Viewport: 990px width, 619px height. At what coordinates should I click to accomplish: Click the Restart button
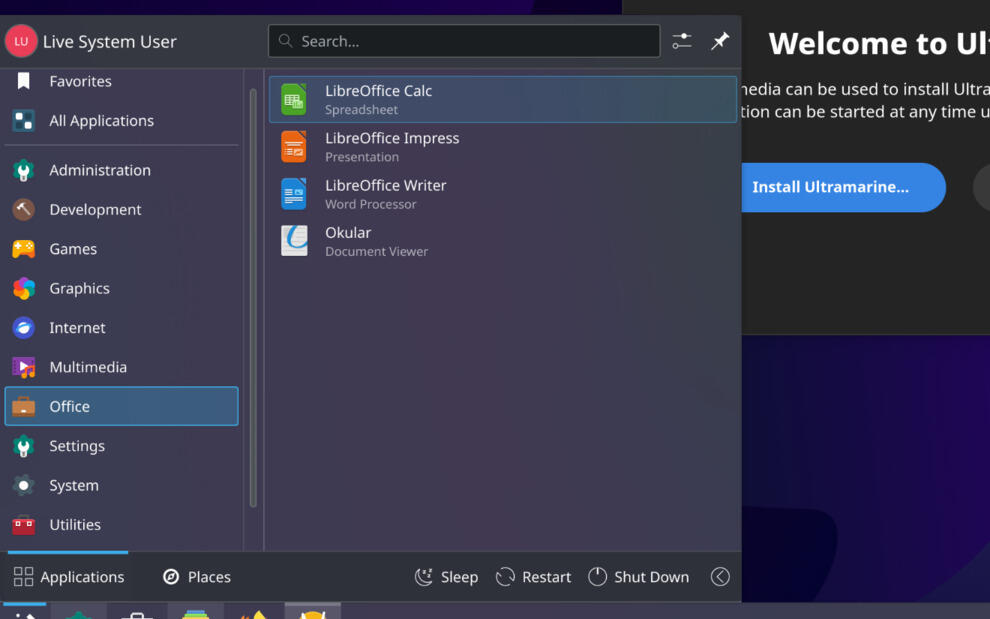tap(534, 577)
